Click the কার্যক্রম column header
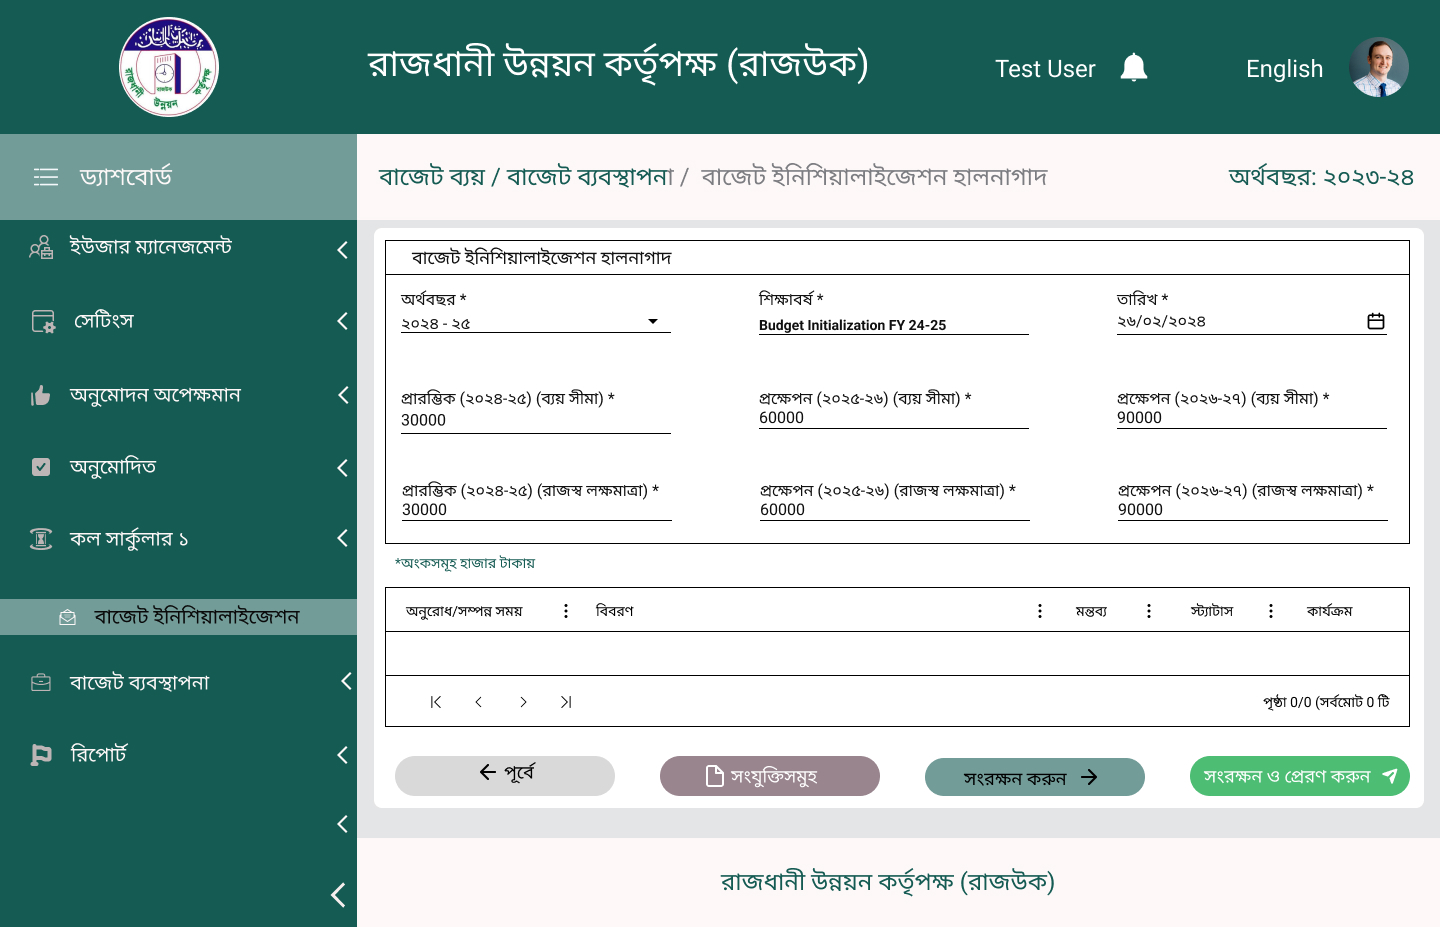Image resolution: width=1440 pixels, height=927 pixels. [x=1329, y=611]
